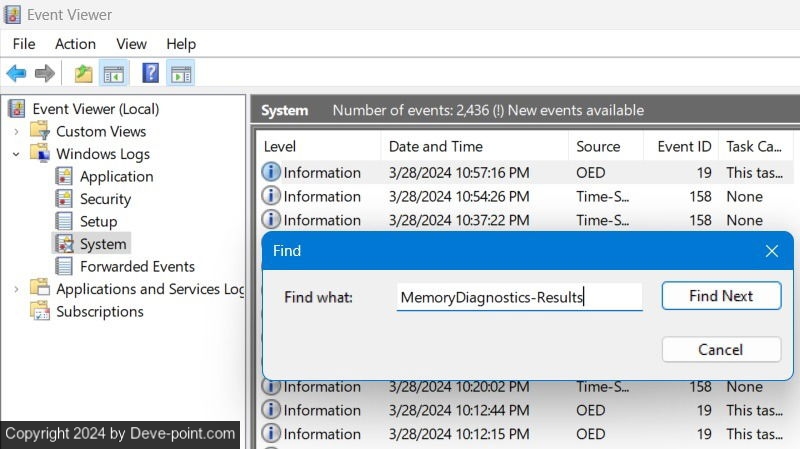Image resolution: width=800 pixels, height=449 pixels.
Task: Toggle the Show/Hide Console Tree icon
Action: click(114, 73)
